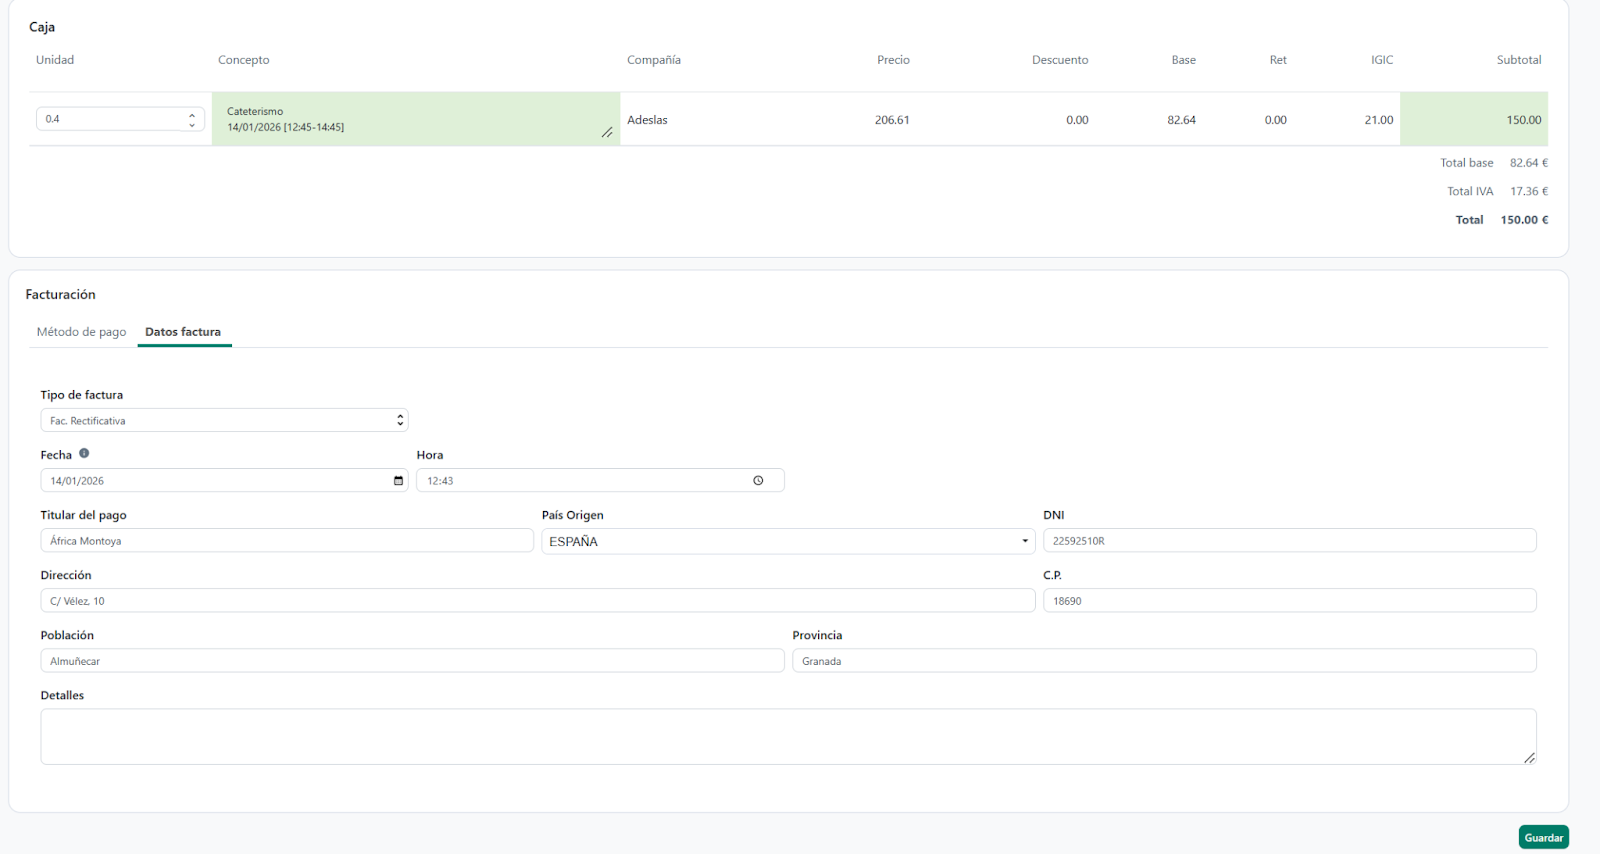
Task: Open the Tipo de factura dropdown
Action: pyautogui.click(x=224, y=421)
